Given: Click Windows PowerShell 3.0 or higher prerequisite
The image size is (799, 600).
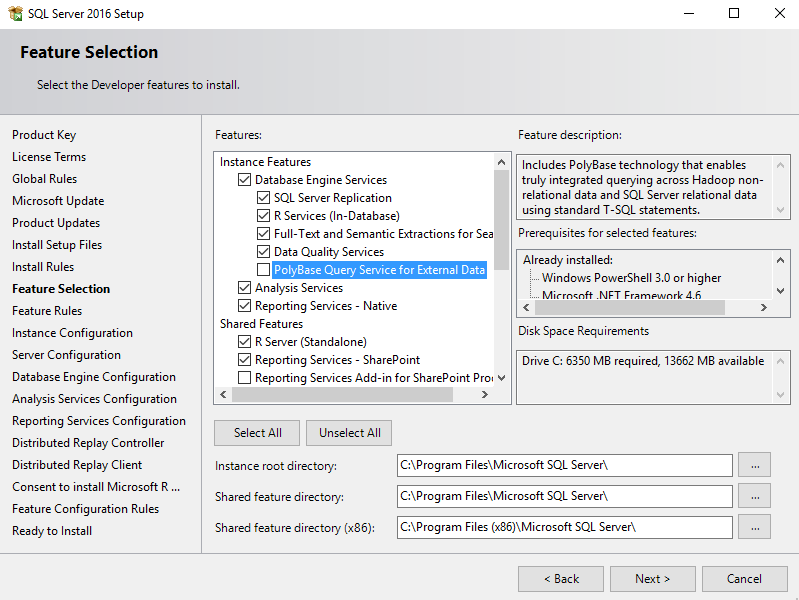Looking at the screenshot, I should (x=631, y=278).
